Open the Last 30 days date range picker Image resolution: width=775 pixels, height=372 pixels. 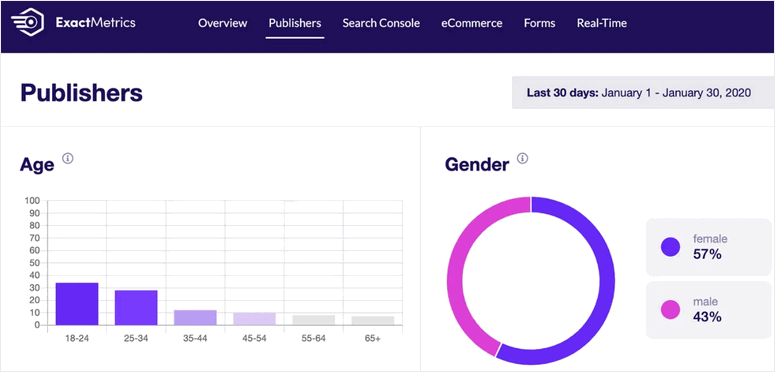(643, 92)
